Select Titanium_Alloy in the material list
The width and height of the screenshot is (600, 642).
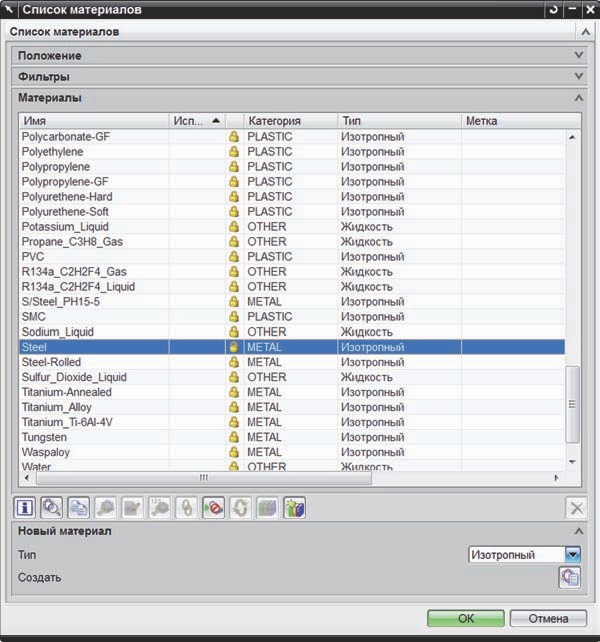point(57,407)
